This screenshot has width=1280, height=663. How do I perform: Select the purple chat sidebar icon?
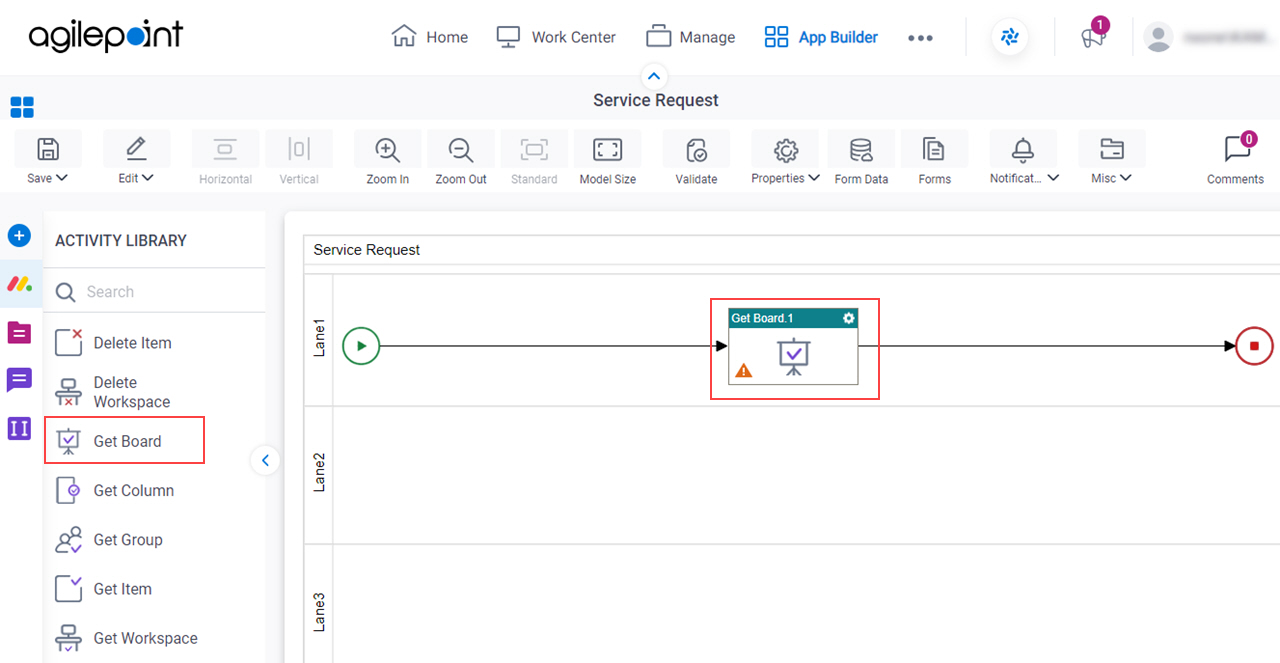20,380
